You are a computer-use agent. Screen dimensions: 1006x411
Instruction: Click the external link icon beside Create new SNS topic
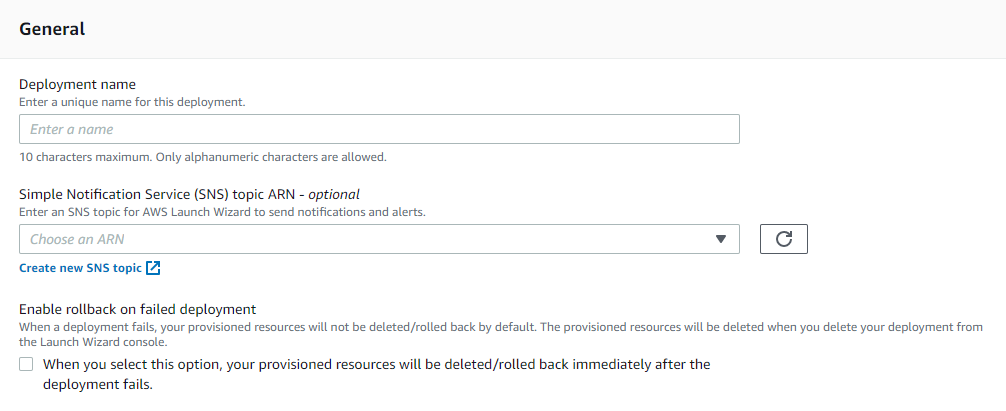coord(153,268)
